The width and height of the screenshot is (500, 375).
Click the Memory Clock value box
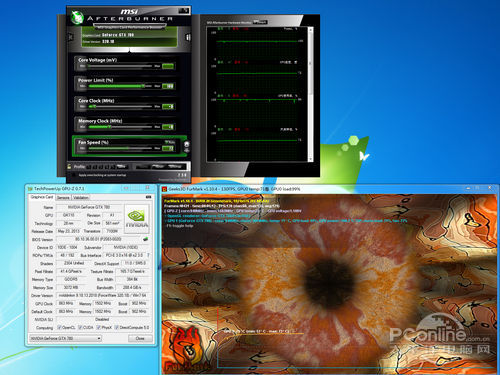(x=168, y=127)
